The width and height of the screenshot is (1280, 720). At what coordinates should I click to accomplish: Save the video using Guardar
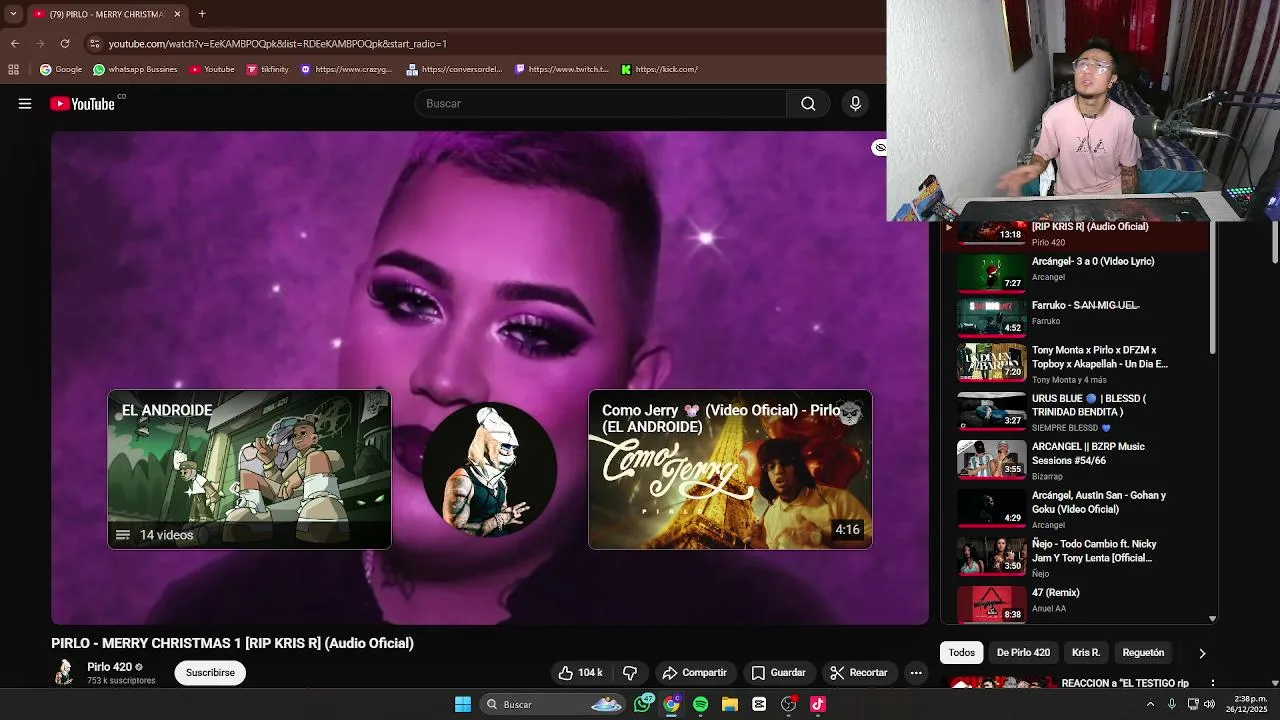(778, 673)
